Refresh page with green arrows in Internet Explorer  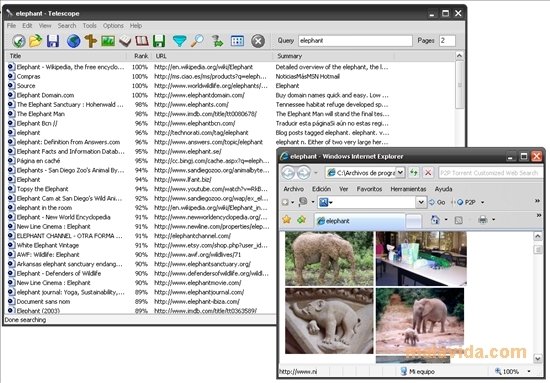tap(414, 173)
